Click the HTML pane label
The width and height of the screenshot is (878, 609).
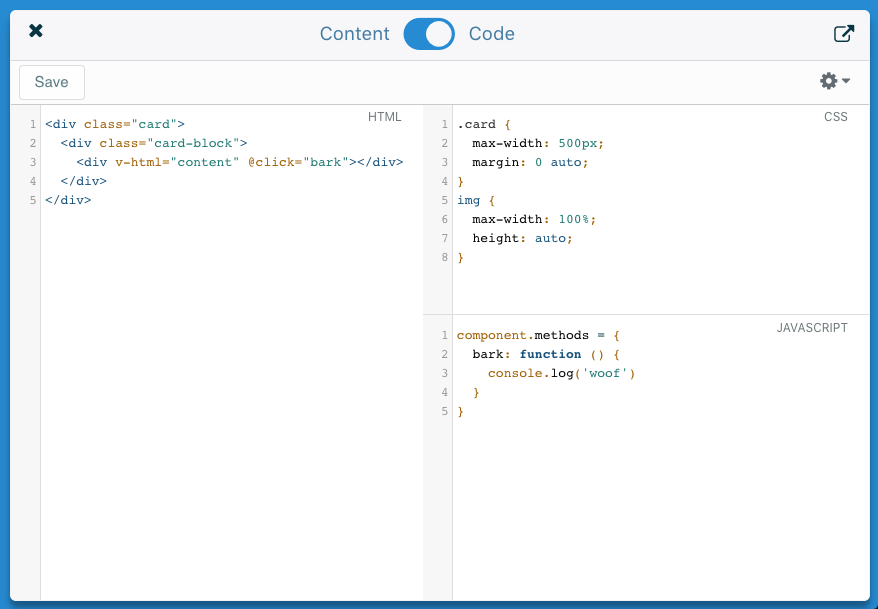tap(385, 116)
